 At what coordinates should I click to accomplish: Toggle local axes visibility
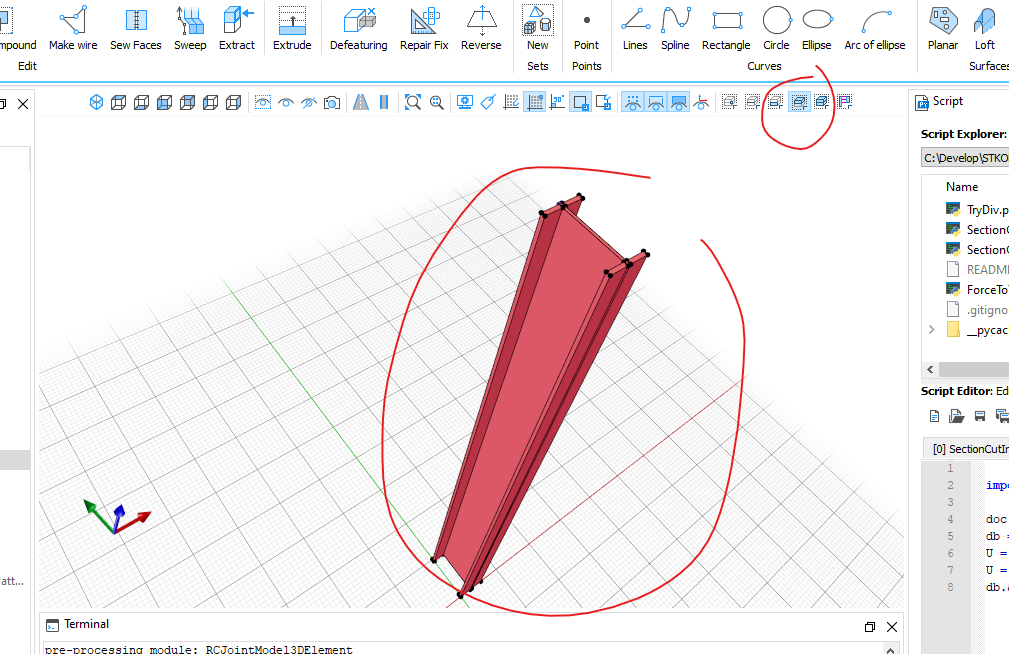[702, 102]
